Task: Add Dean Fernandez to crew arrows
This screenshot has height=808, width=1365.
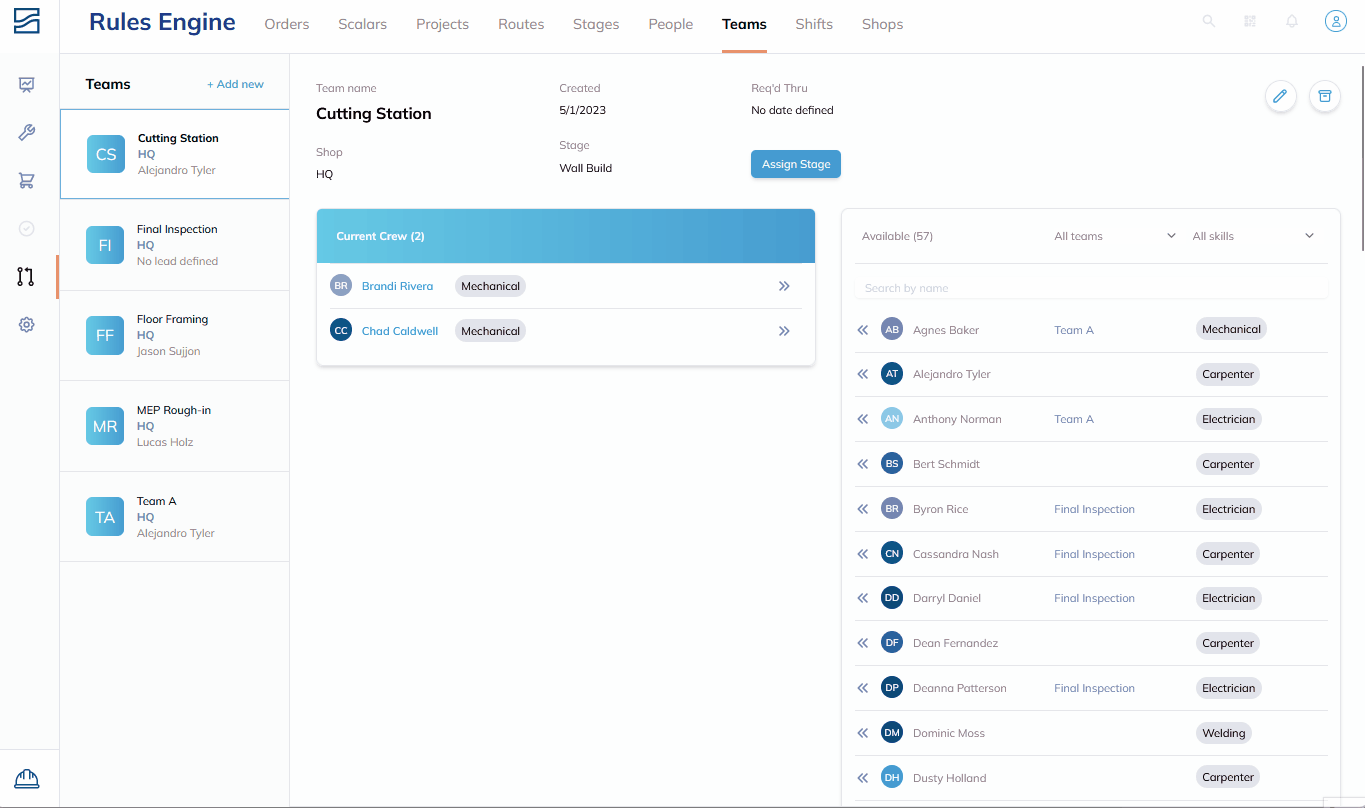Action: pos(863,643)
